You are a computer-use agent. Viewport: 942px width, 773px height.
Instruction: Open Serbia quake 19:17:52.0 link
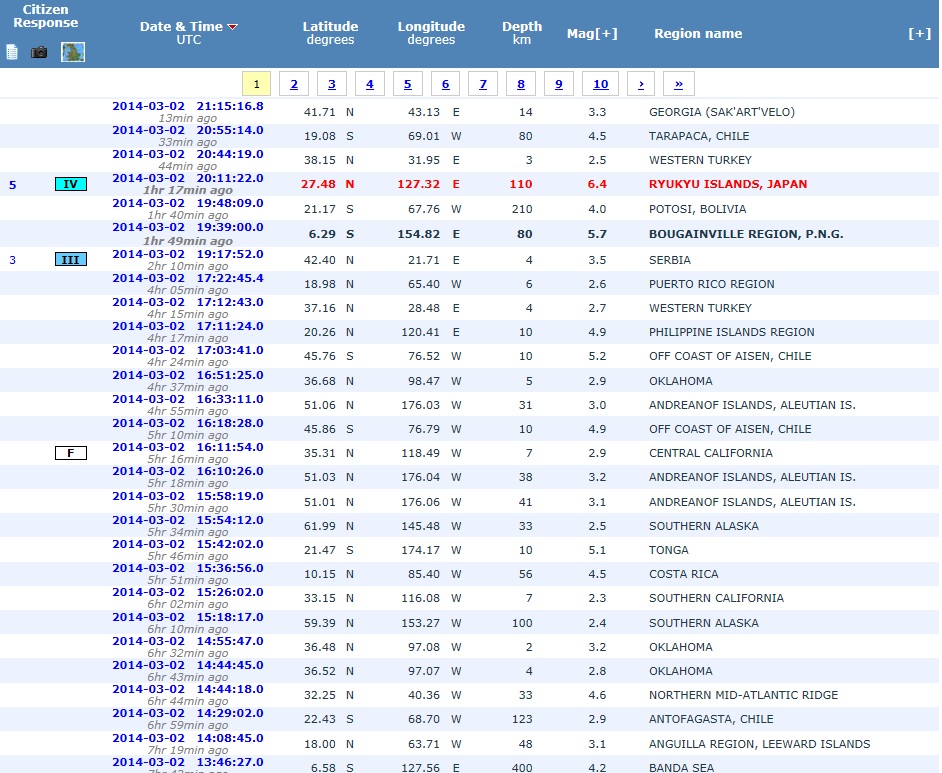(188, 254)
